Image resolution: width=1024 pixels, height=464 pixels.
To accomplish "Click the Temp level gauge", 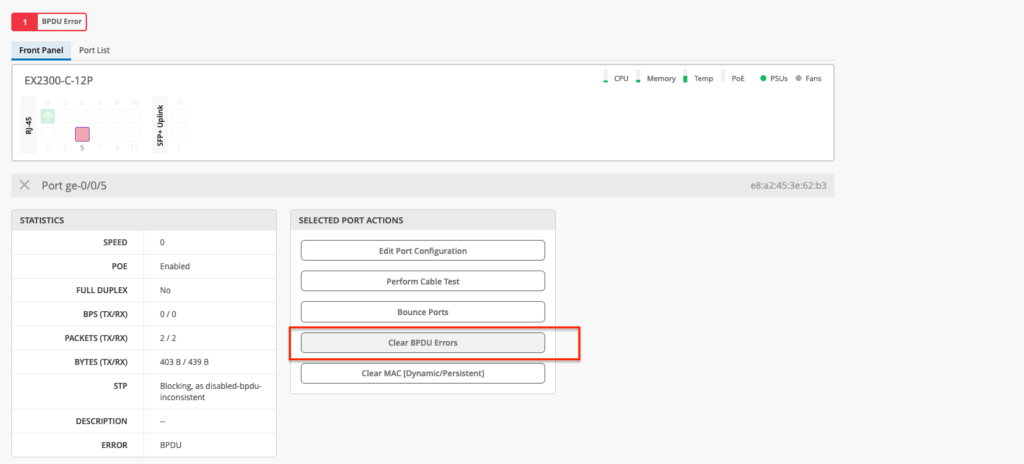I will [x=685, y=78].
